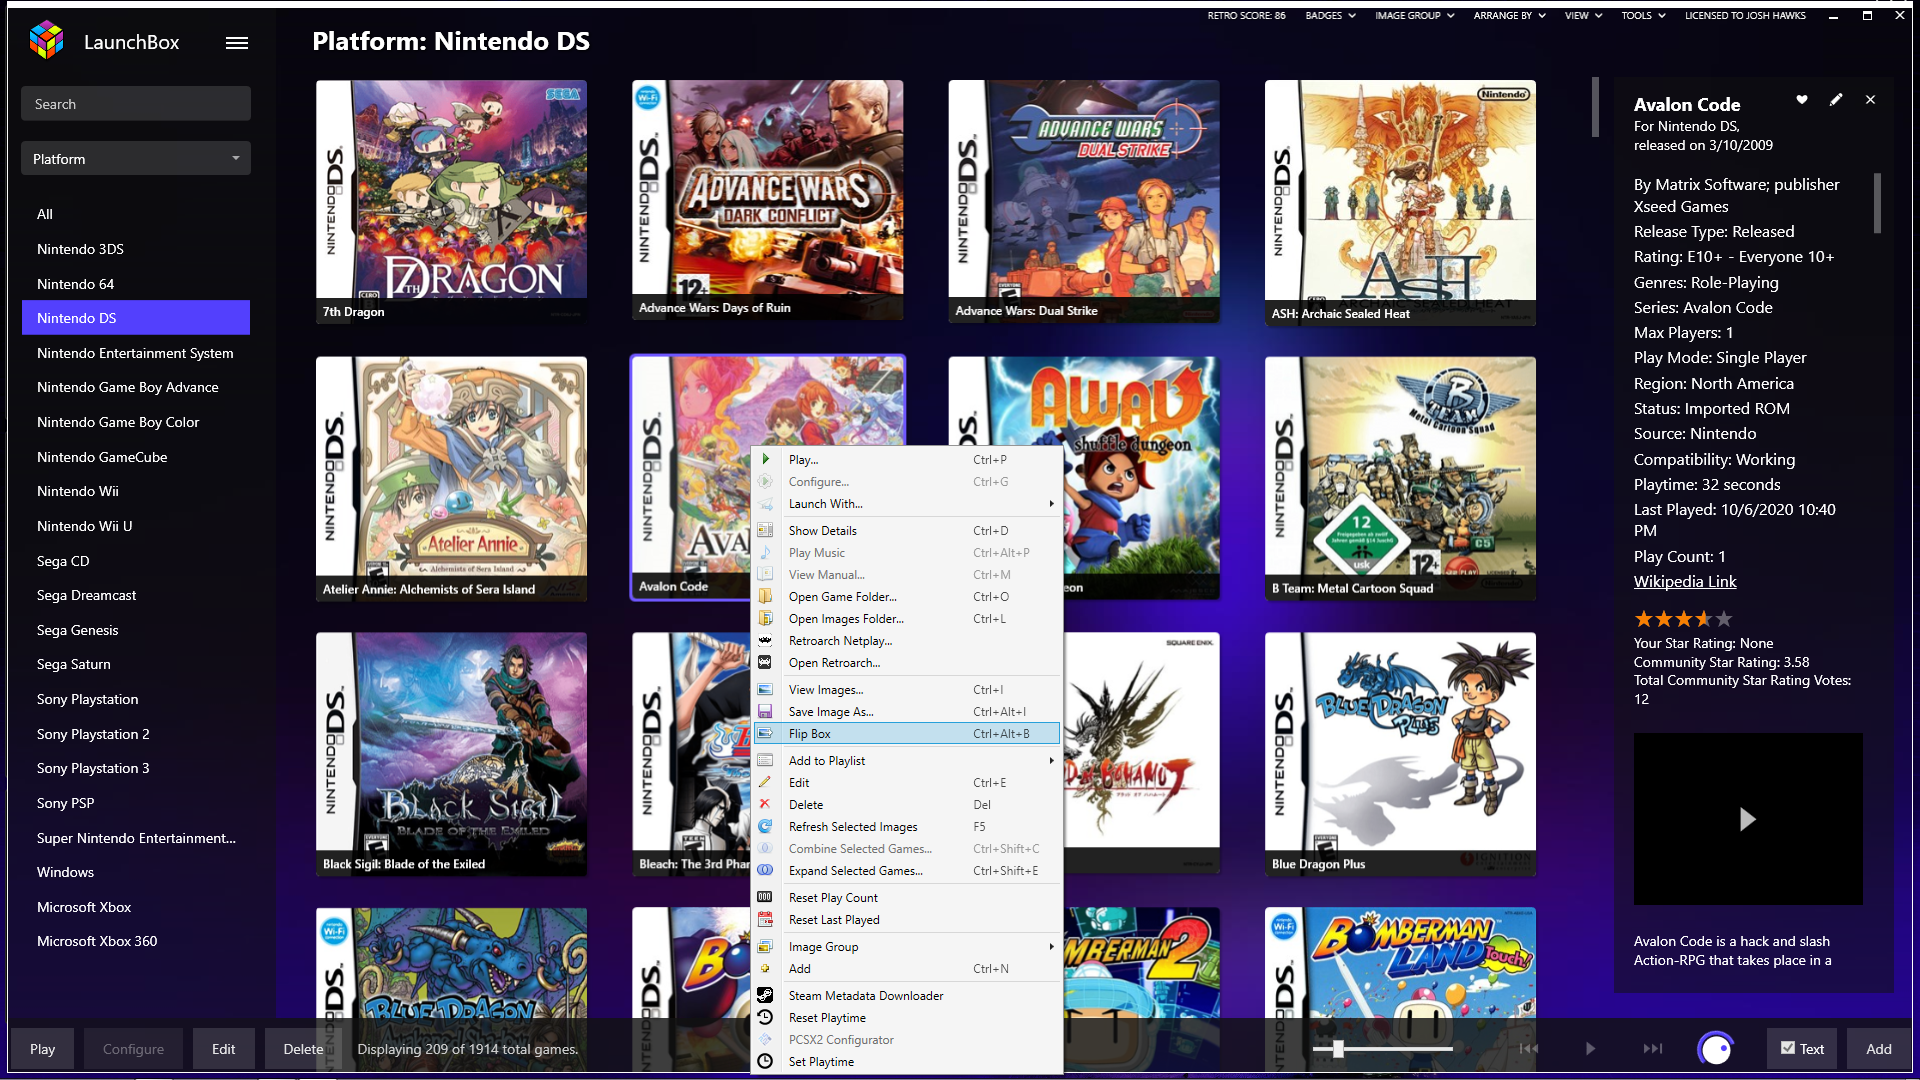Click the Configure button in bottom bar
1920x1080 pixels.
[x=133, y=1048]
